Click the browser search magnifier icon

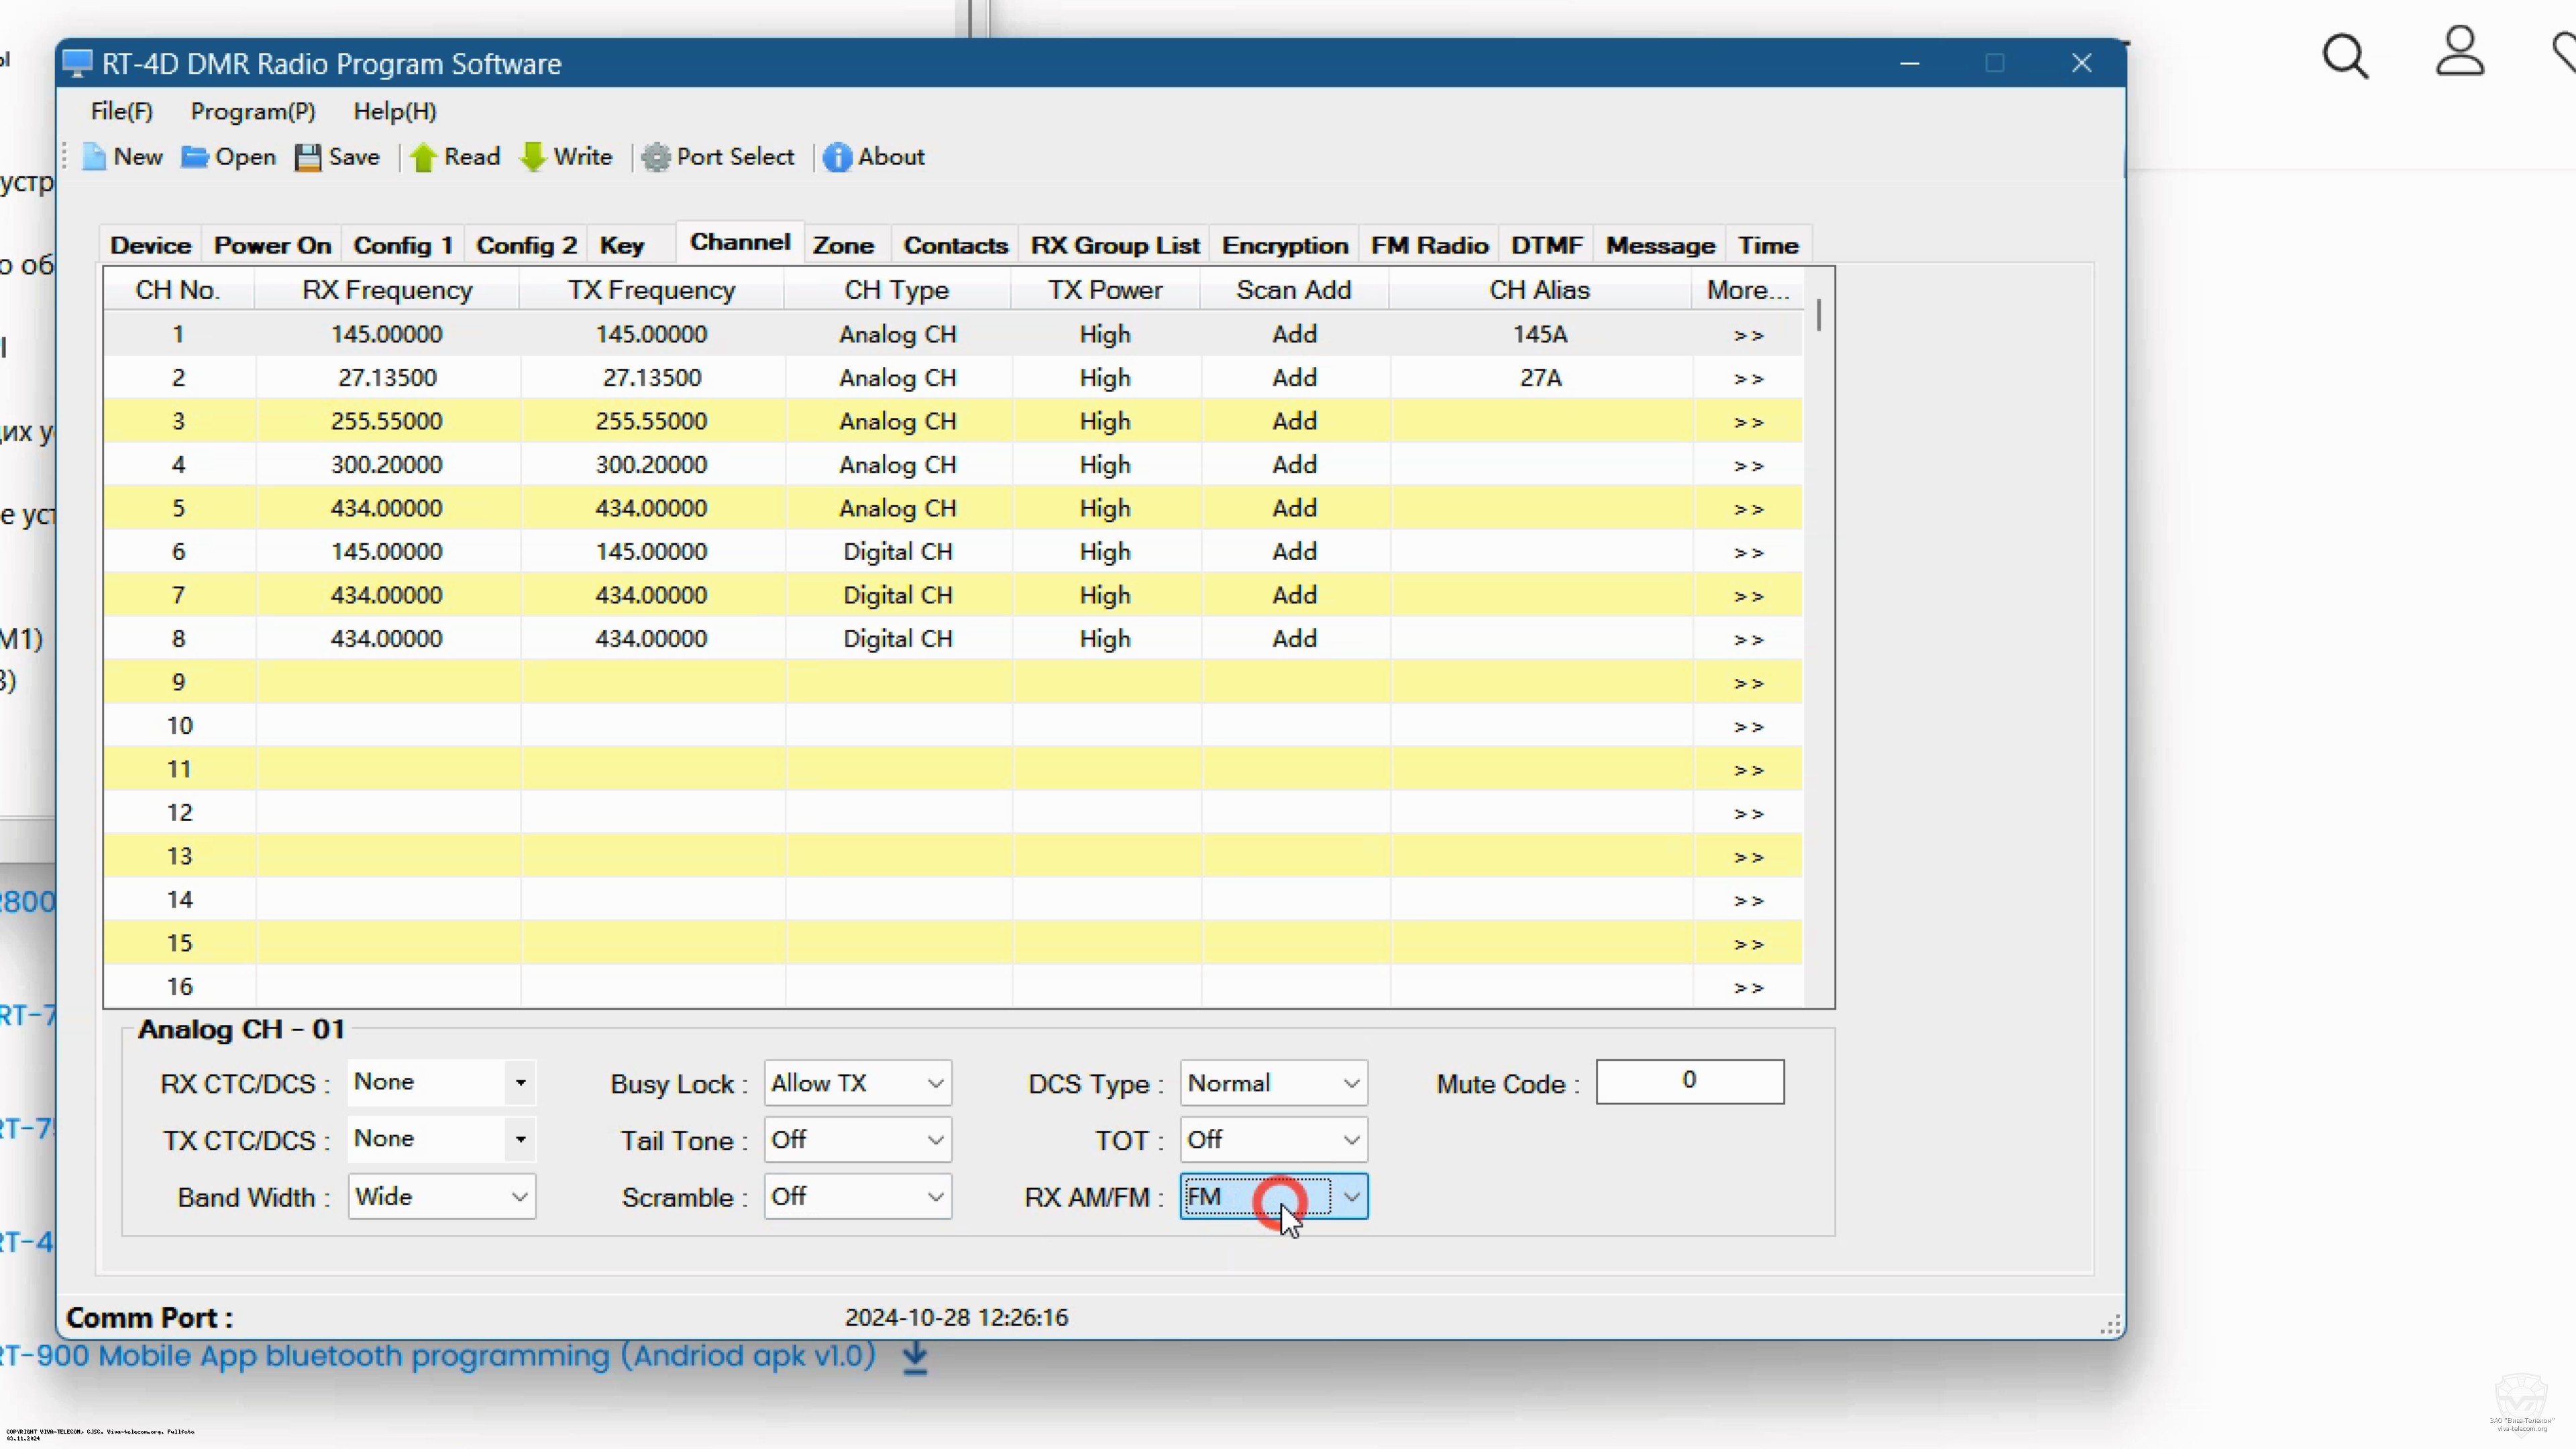(x=2345, y=56)
